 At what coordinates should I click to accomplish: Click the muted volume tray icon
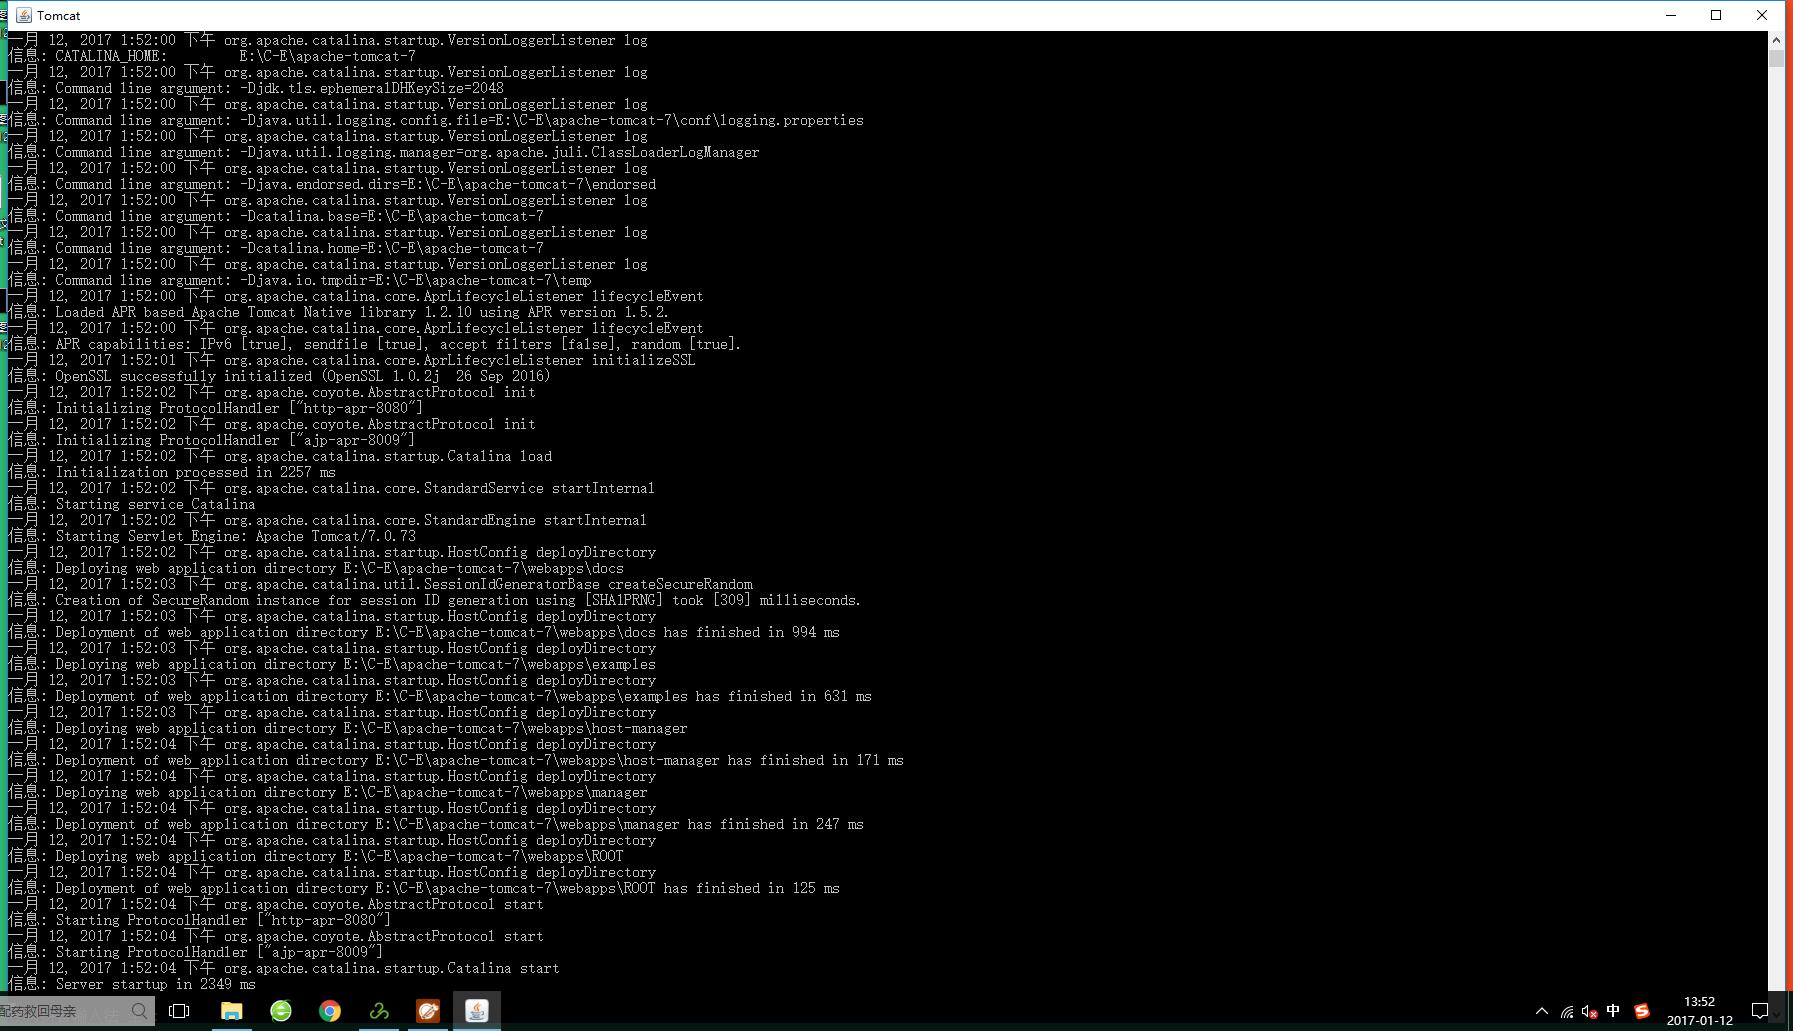pyautogui.click(x=1590, y=1012)
